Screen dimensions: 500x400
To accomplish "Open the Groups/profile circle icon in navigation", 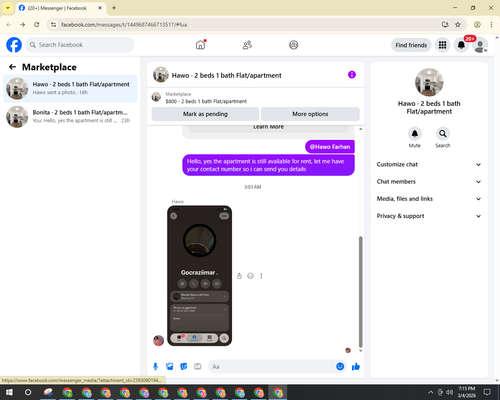I will (294, 45).
